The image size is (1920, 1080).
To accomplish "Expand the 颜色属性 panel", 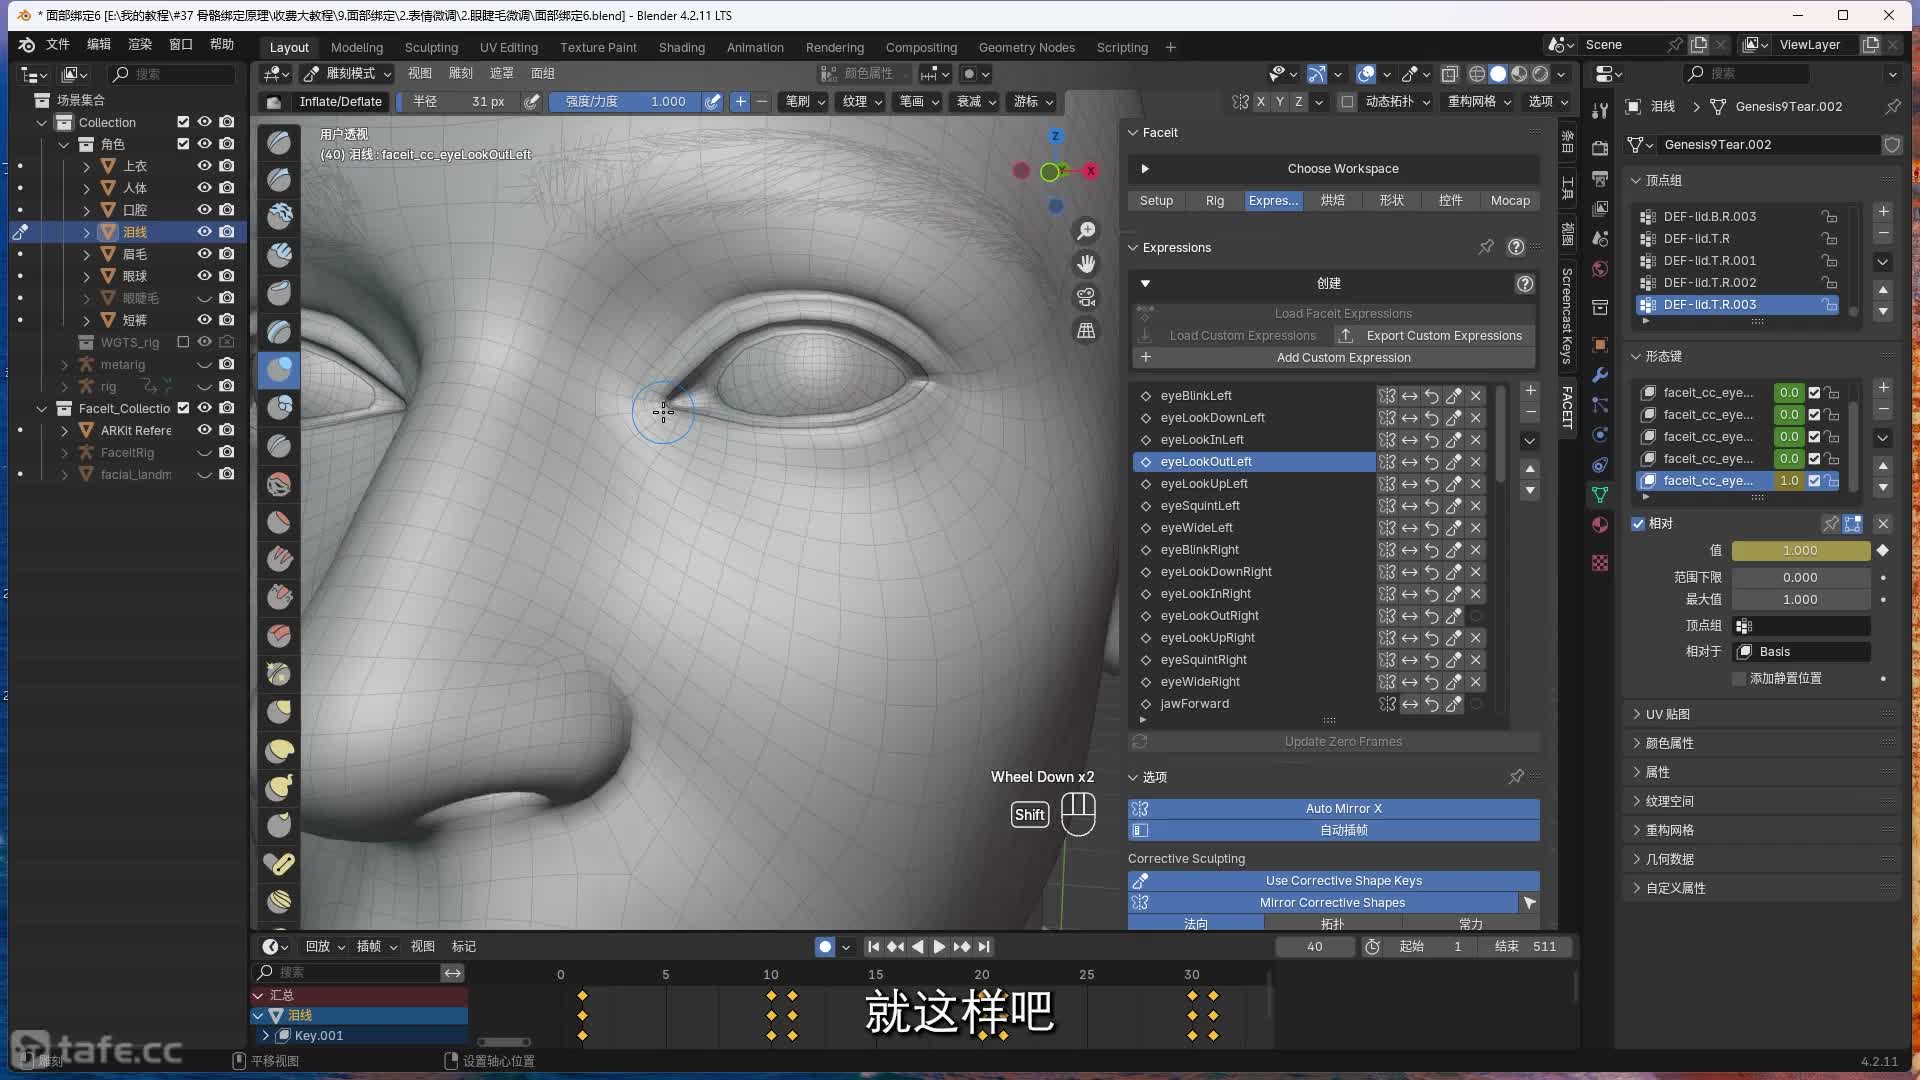I will click(1669, 743).
